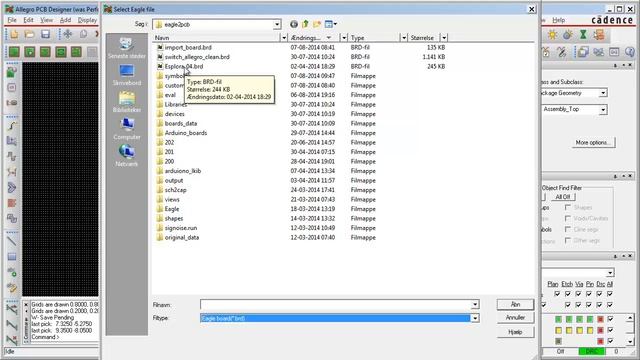Click New file icon in Allegro toolbar
This screenshot has width=640, height=360.
(14, 34)
